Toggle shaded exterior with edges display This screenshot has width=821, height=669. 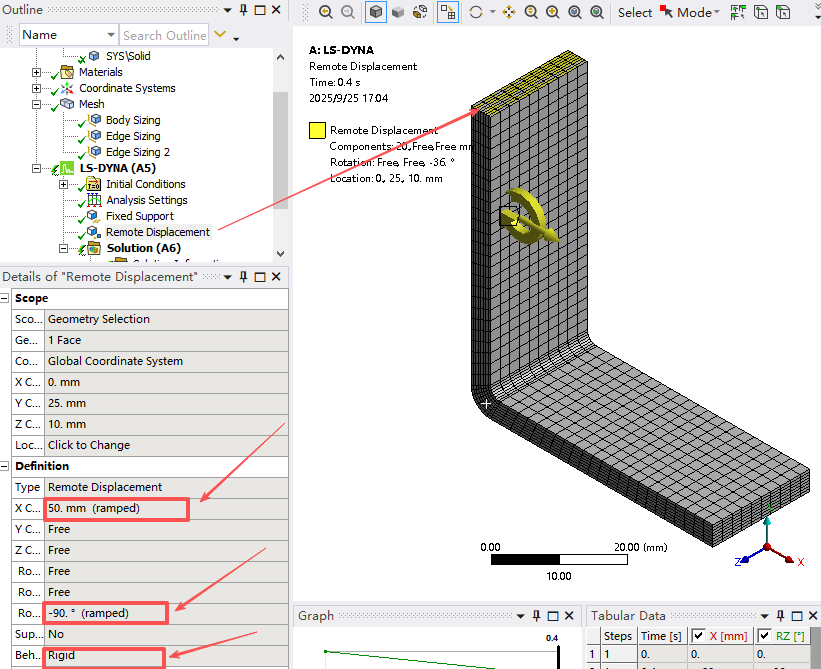375,12
